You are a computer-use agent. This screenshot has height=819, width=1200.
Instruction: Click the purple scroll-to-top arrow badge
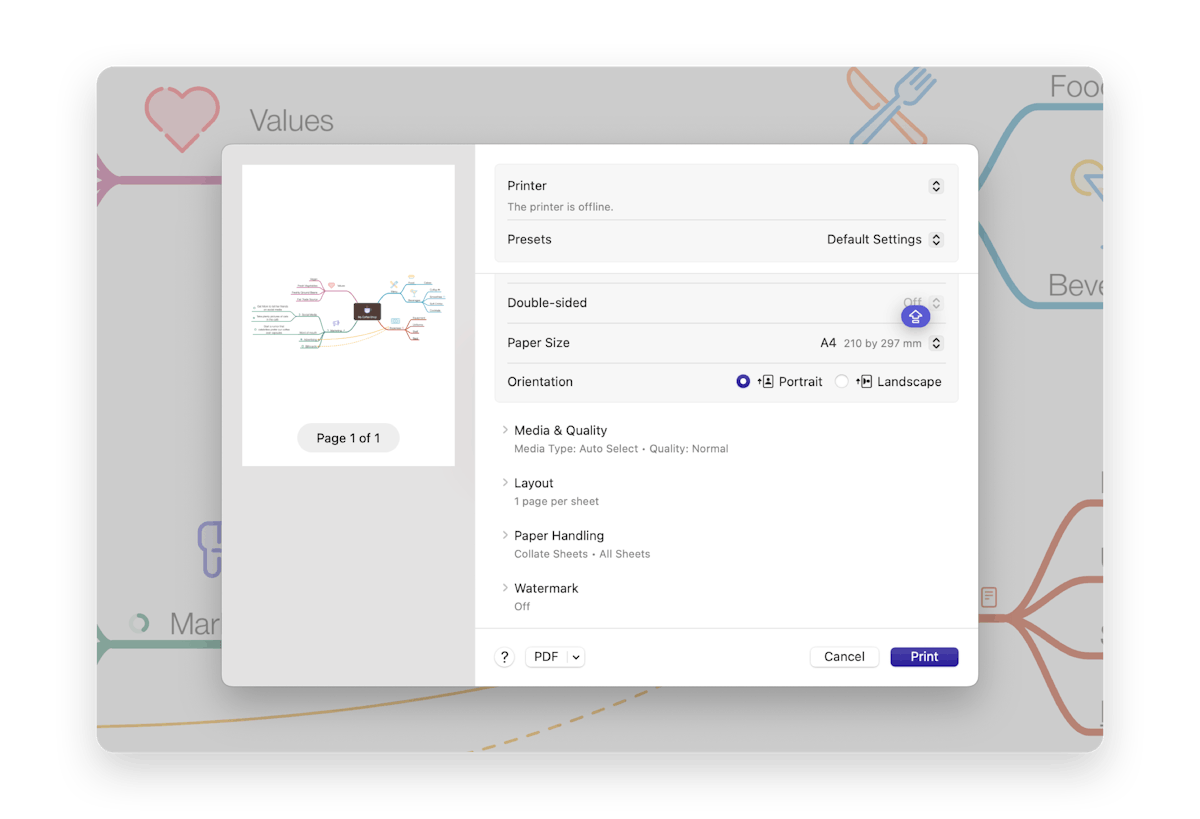[x=915, y=317]
